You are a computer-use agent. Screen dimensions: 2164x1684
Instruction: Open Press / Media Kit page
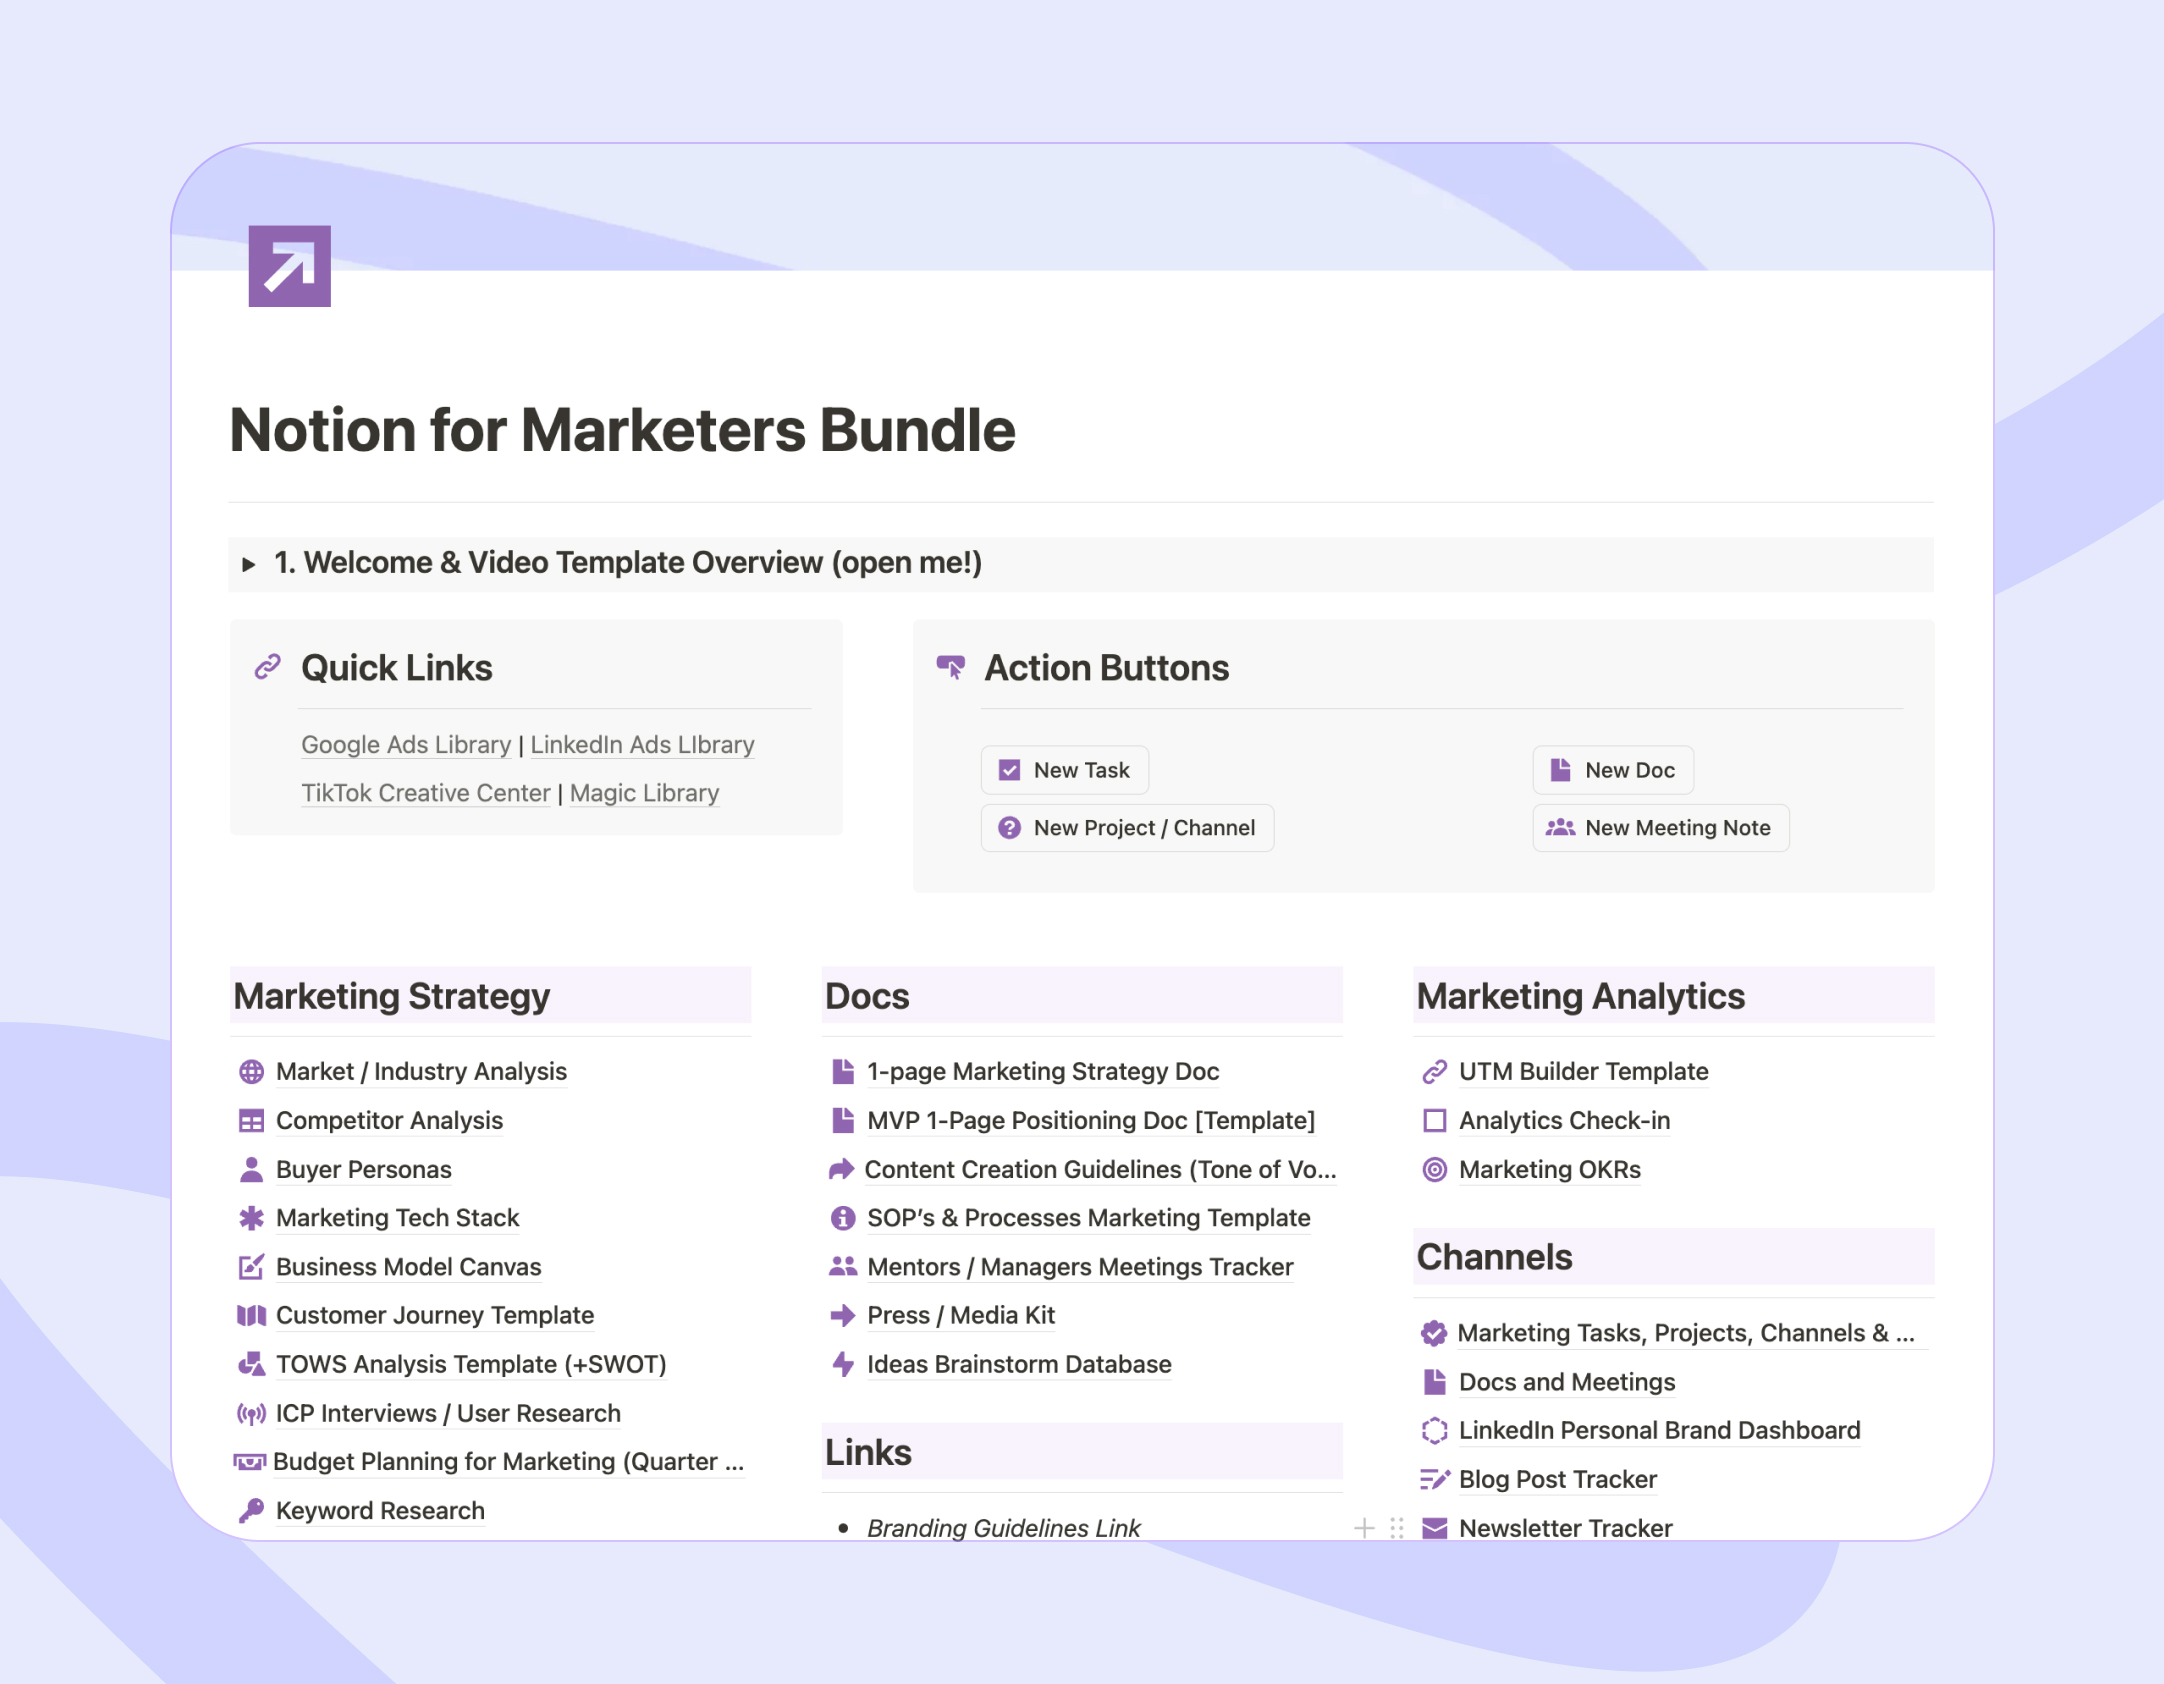click(961, 1316)
